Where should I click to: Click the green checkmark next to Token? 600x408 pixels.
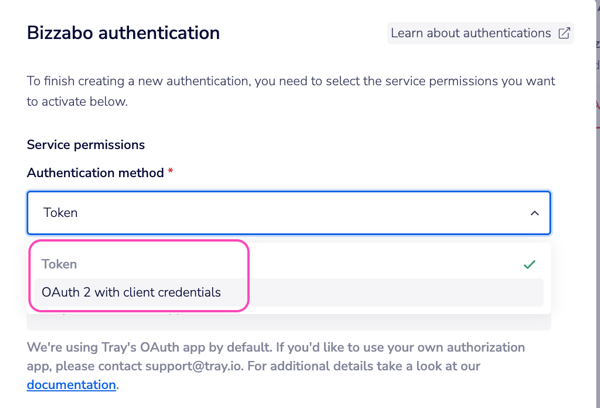[529, 264]
